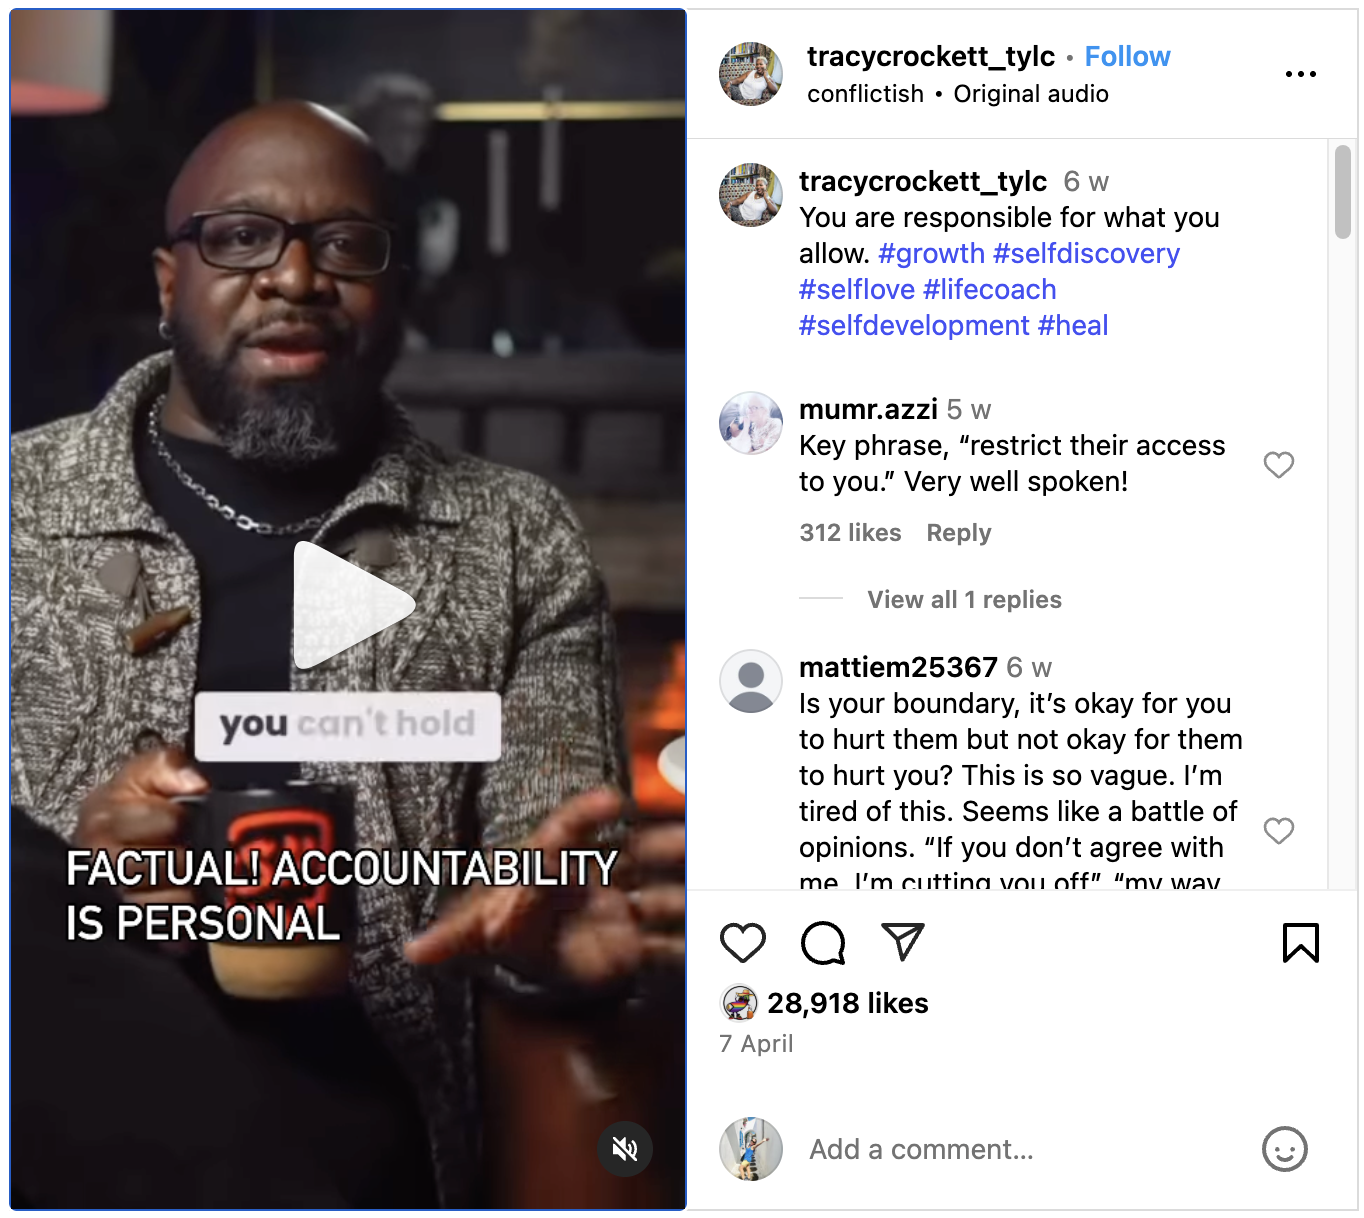Open emoji picker smiley icon

pos(1285,1149)
